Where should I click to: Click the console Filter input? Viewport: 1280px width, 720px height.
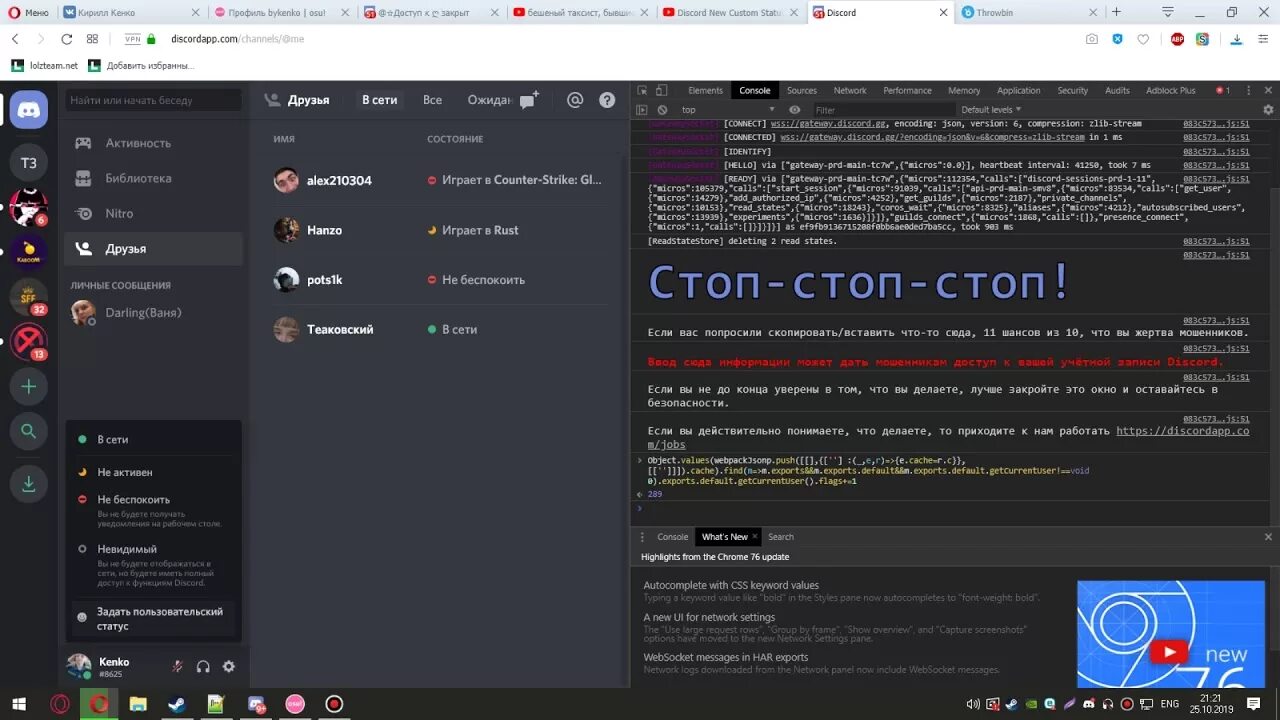click(x=882, y=110)
